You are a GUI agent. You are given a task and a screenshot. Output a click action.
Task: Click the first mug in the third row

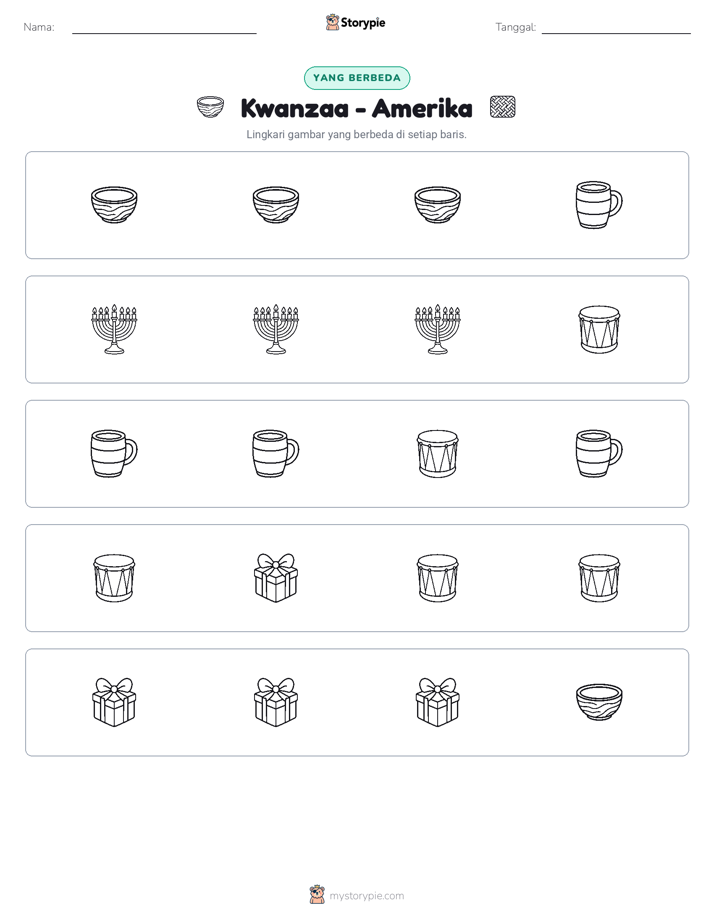pos(114,453)
